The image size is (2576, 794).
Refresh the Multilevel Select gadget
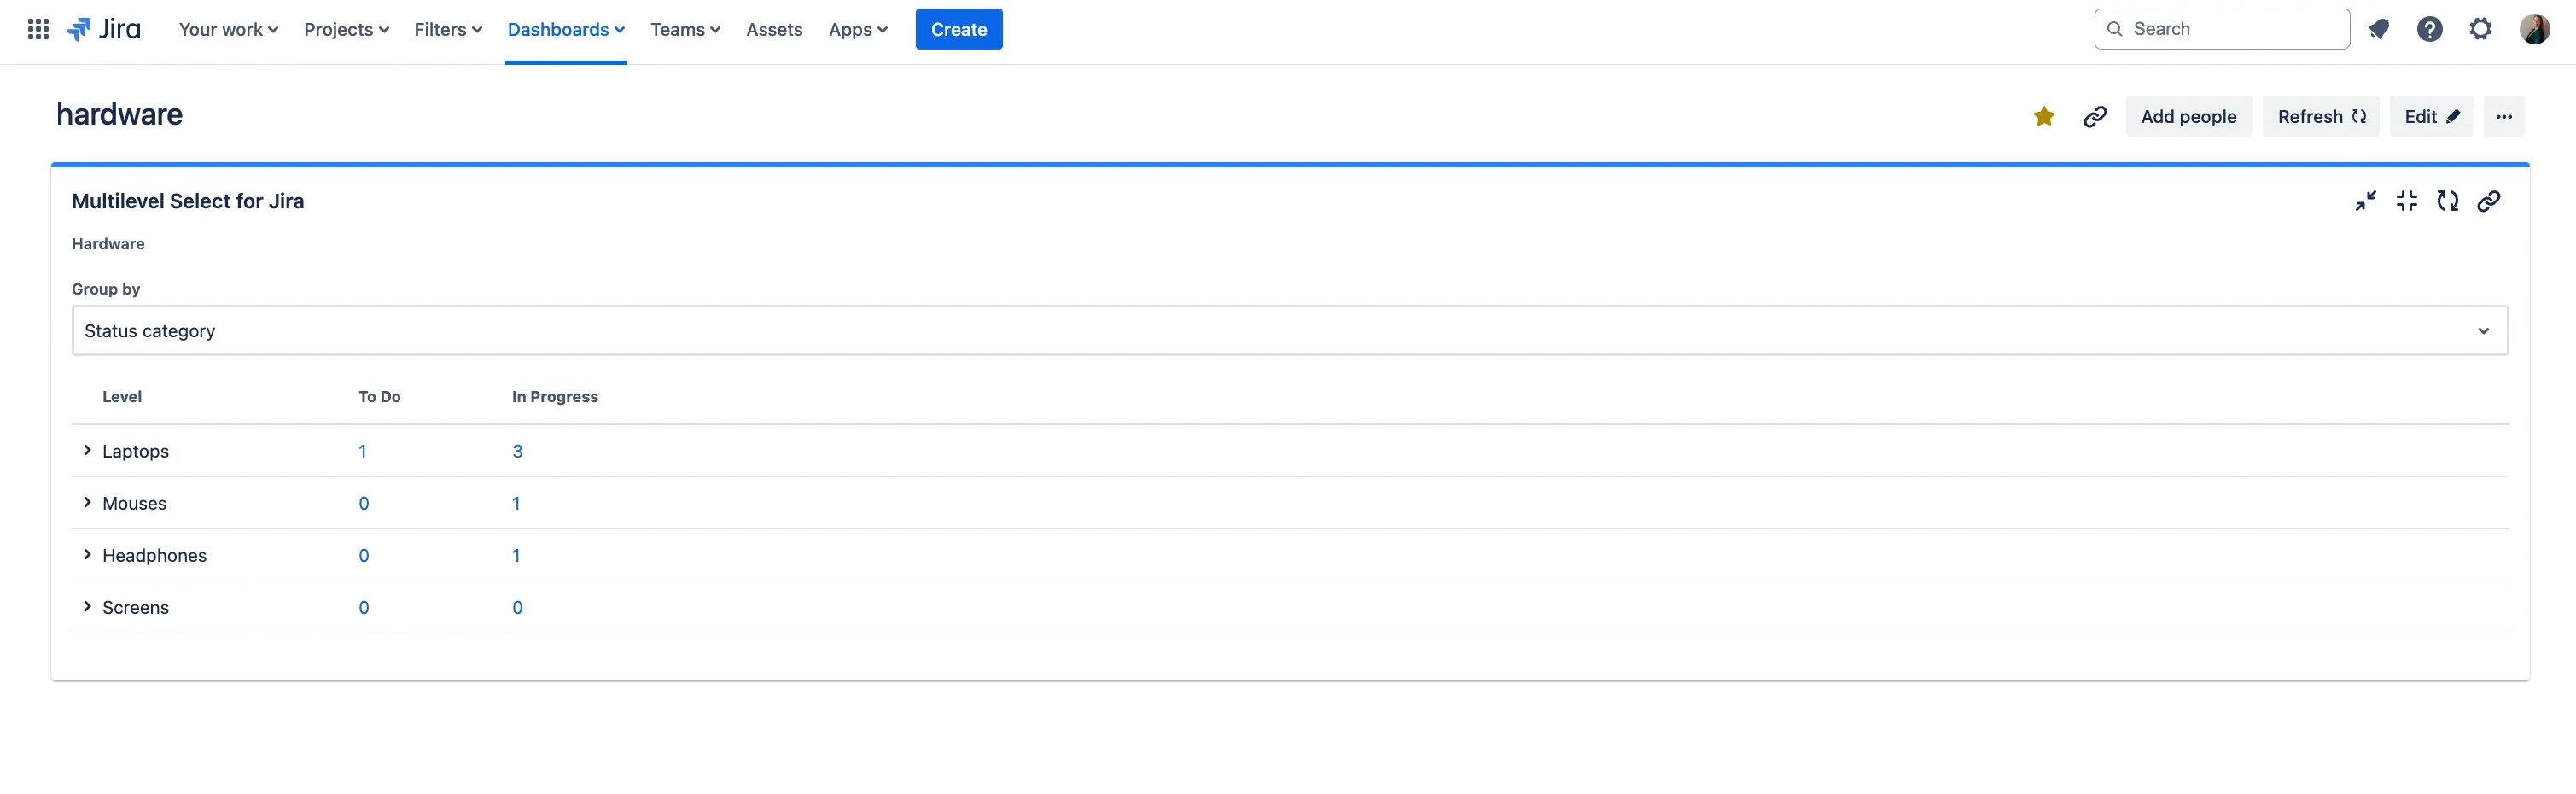(x=2447, y=201)
